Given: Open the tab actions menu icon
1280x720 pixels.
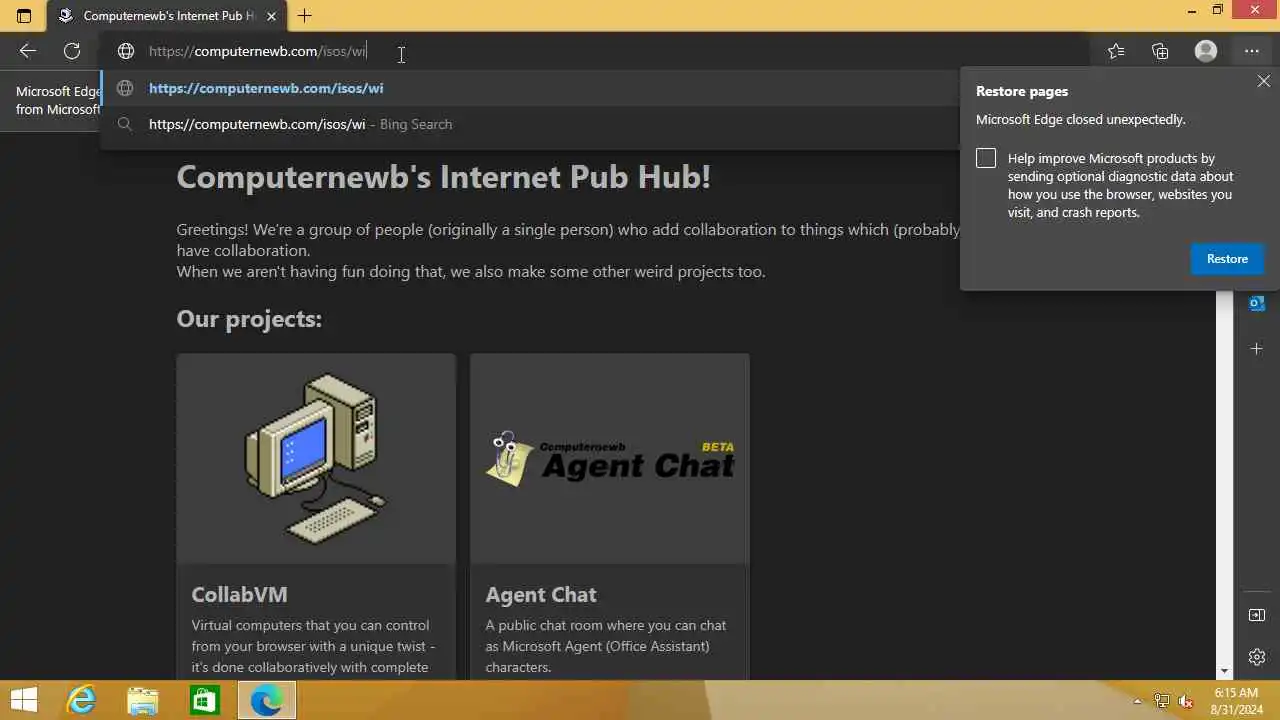Looking at the screenshot, I should (24, 16).
